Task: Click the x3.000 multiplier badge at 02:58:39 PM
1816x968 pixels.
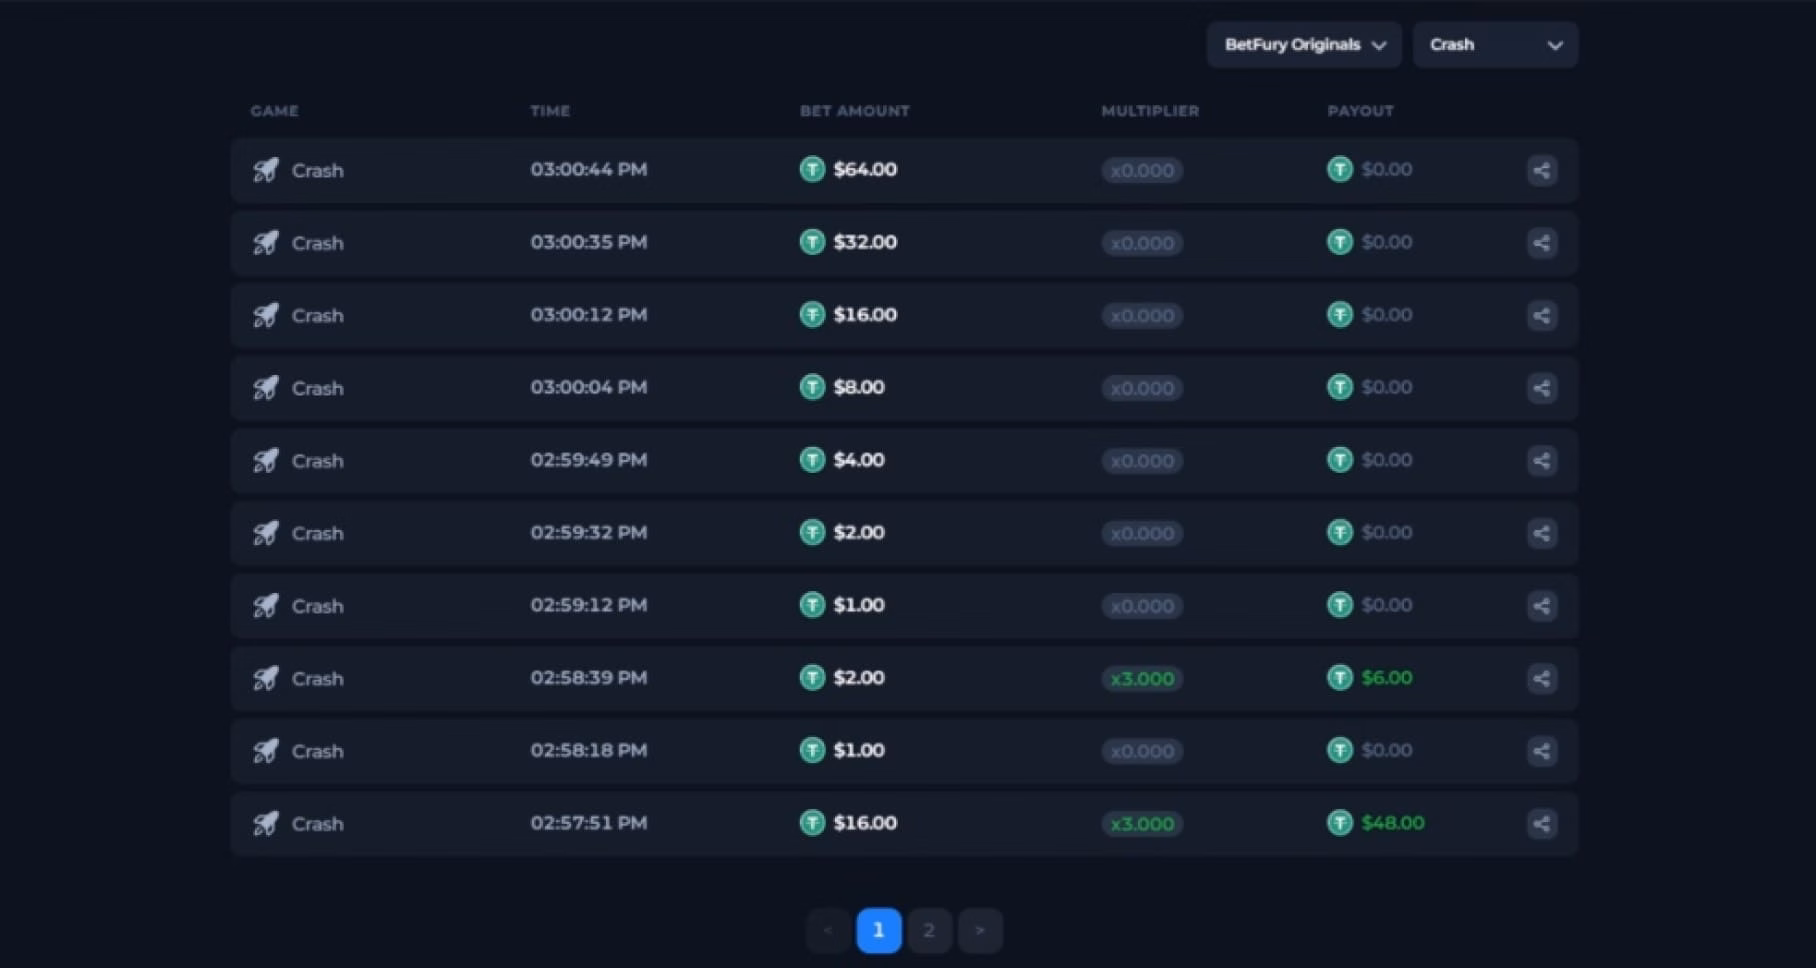Action: click(x=1141, y=679)
